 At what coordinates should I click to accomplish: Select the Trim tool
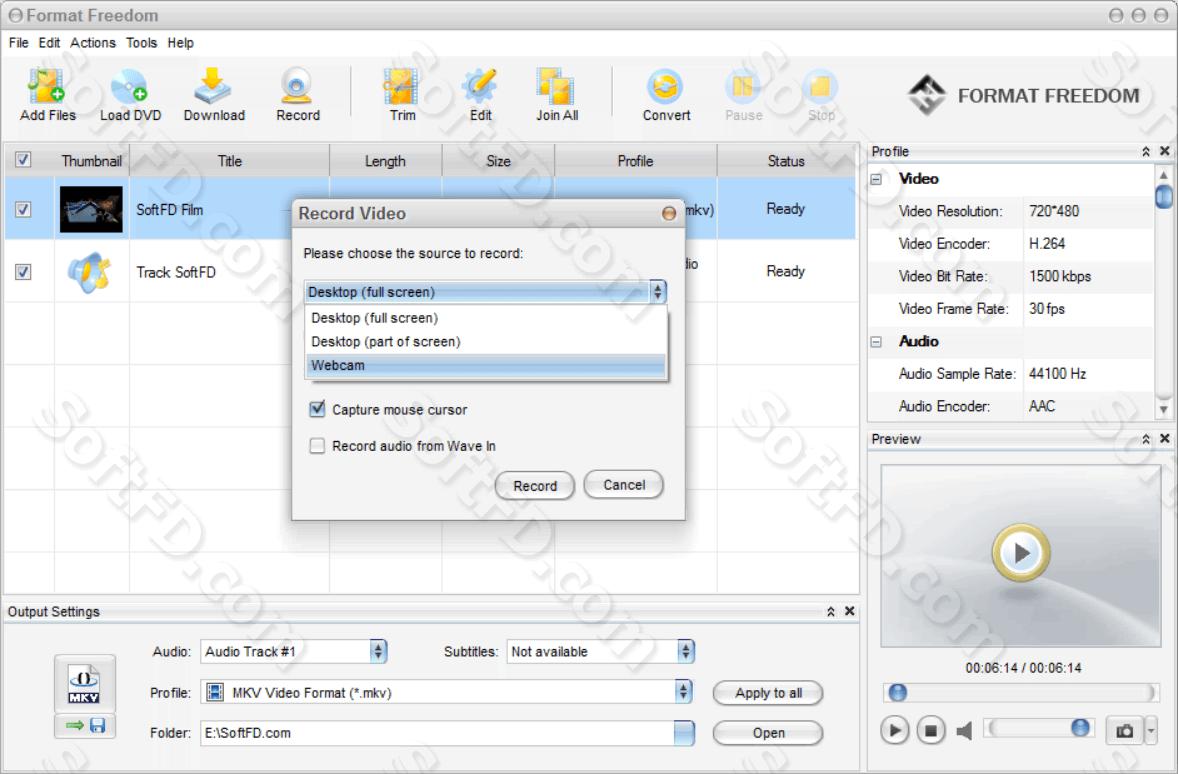(x=402, y=95)
